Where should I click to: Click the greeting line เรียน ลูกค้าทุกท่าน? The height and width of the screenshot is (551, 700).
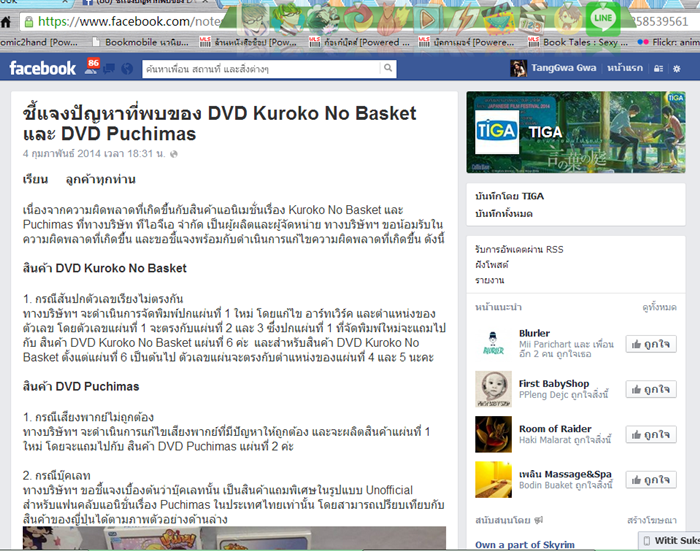click(x=79, y=179)
